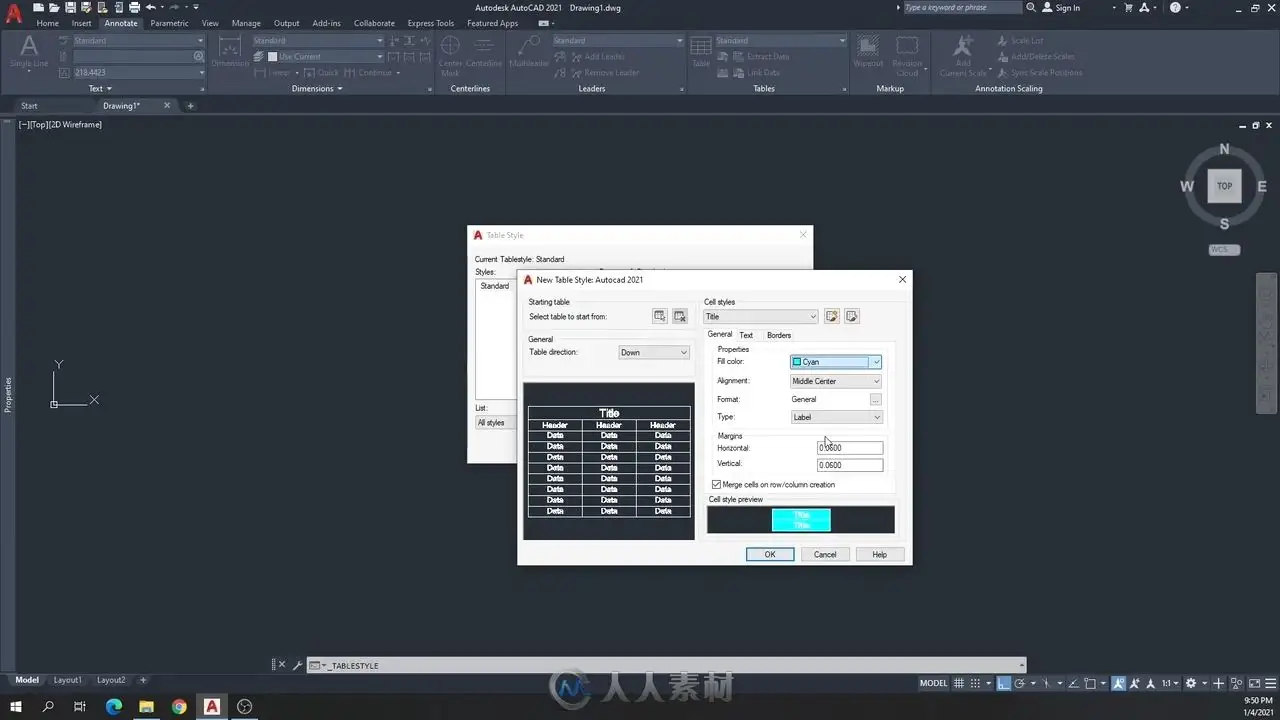Image resolution: width=1280 pixels, height=720 pixels.
Task: Open the Insert ribbon tab
Action: (x=82, y=23)
